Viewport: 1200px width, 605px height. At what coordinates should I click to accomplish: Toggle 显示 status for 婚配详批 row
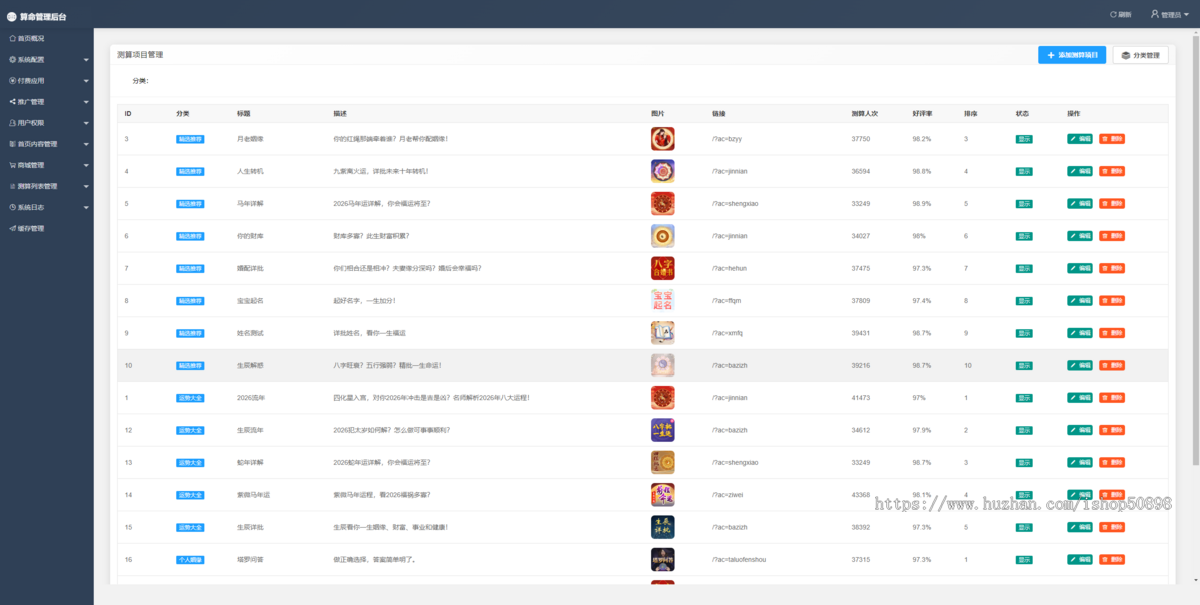click(1024, 268)
